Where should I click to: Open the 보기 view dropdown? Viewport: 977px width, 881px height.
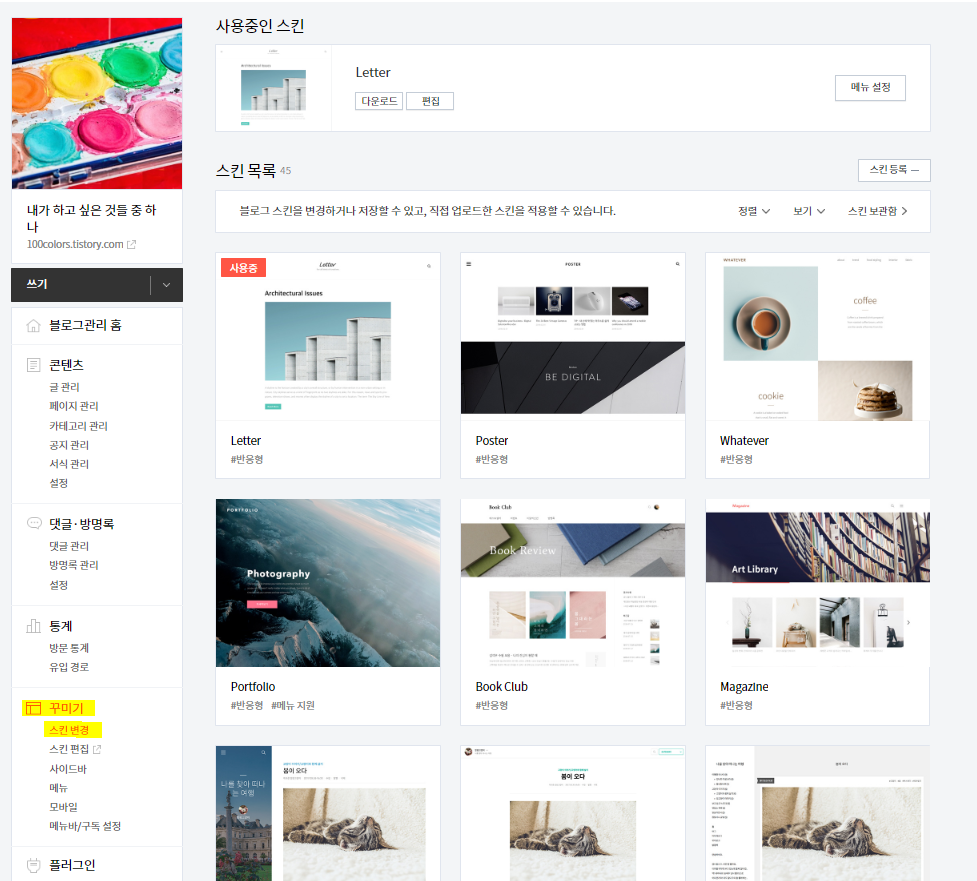click(x=809, y=211)
